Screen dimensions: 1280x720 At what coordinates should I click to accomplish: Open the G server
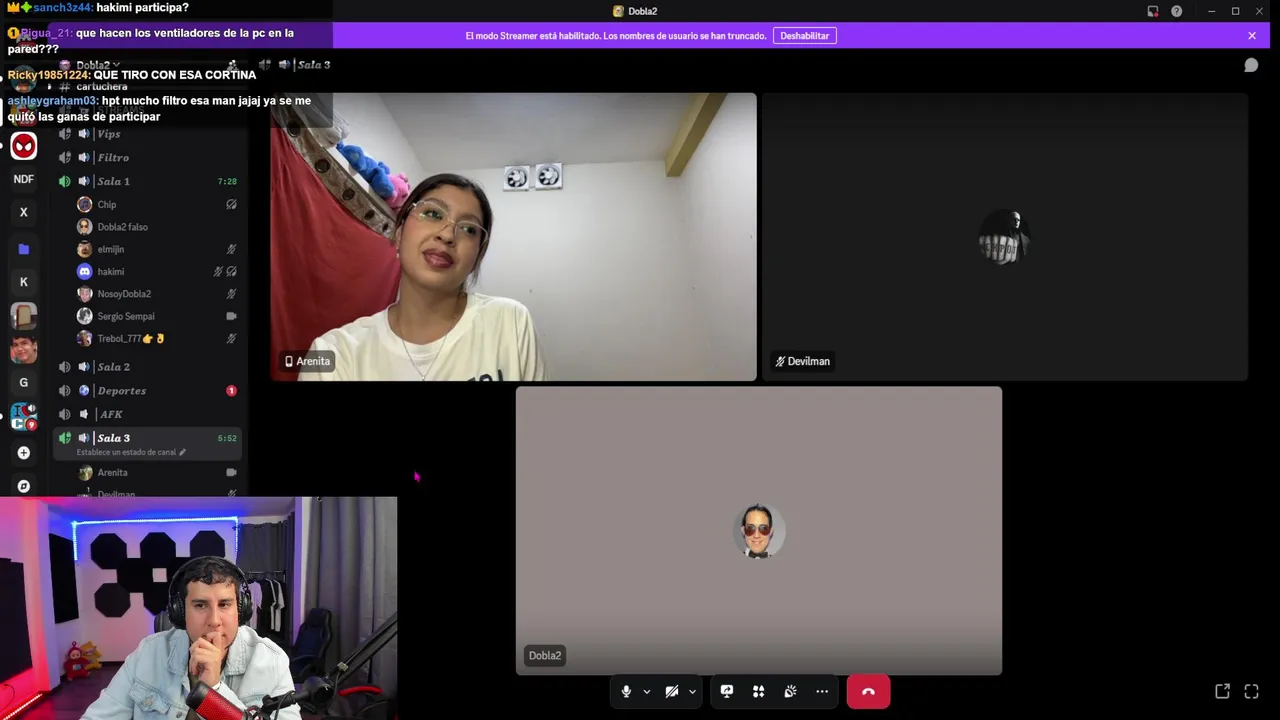(24, 382)
